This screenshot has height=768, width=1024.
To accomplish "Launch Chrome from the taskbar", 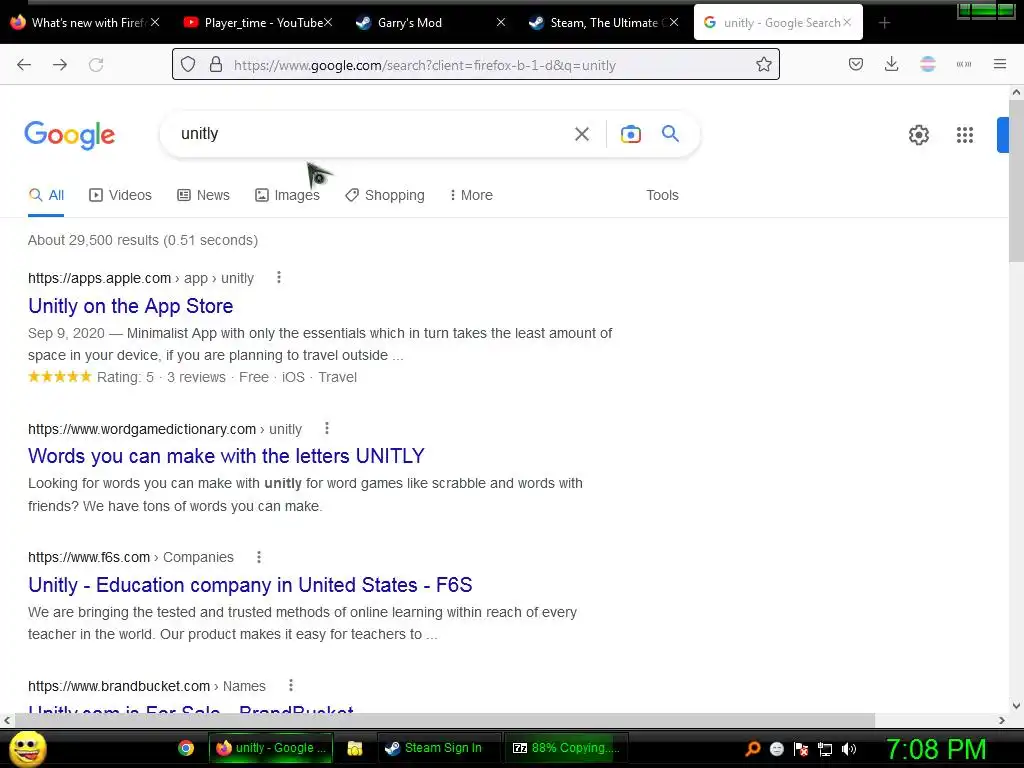I will pyautogui.click(x=186, y=748).
